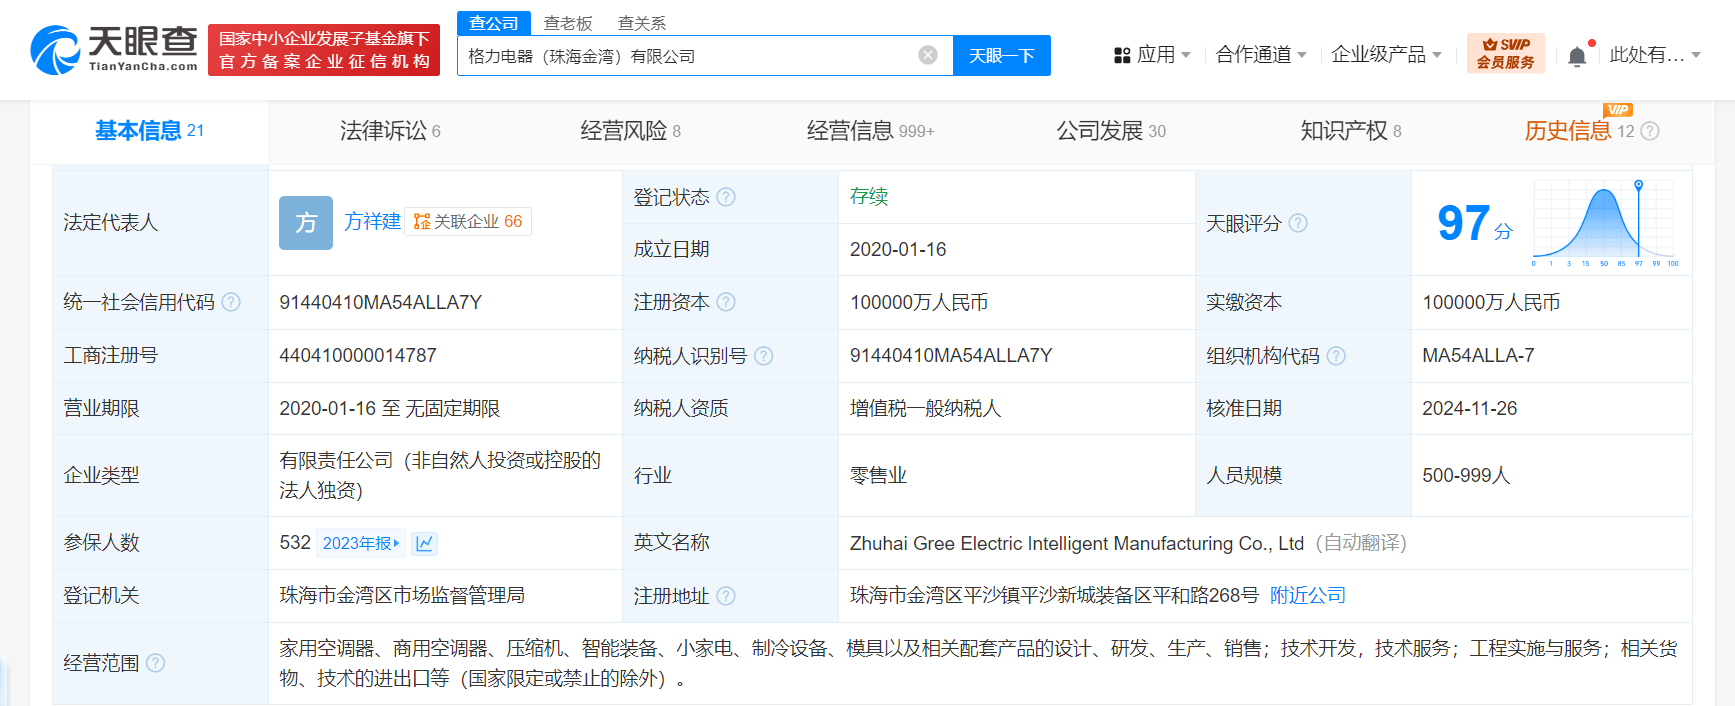1735x706 pixels.
Task: Click 珠海市金湾区市场监督管理局 registration authority
Action: [402, 596]
